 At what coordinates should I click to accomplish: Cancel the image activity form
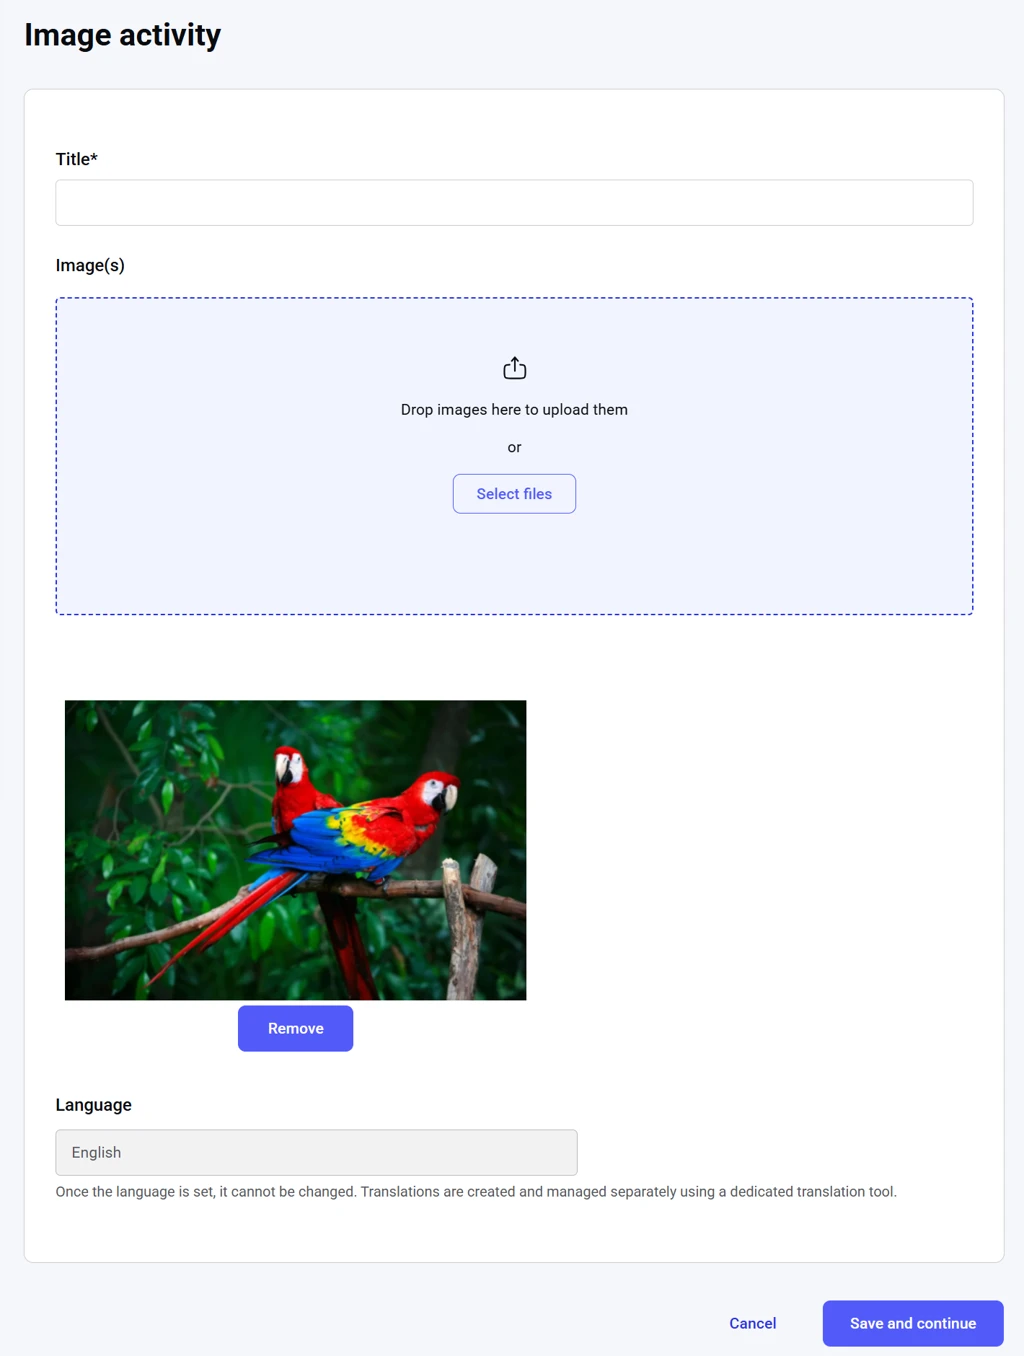coord(753,1323)
